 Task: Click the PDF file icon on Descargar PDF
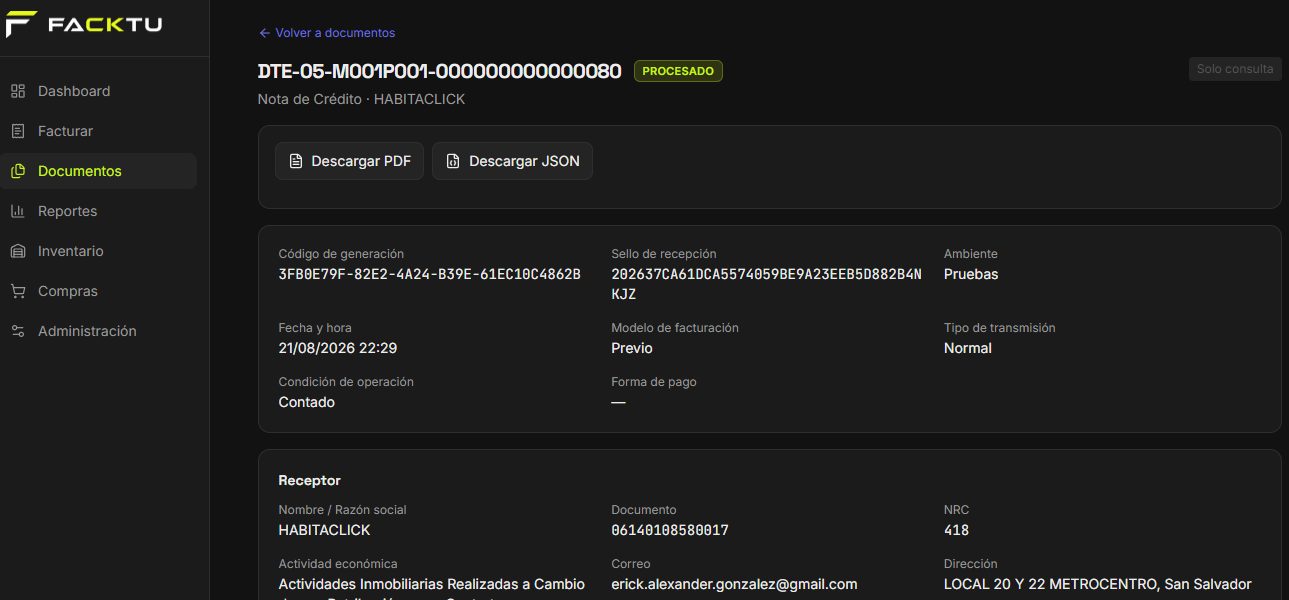click(x=296, y=161)
